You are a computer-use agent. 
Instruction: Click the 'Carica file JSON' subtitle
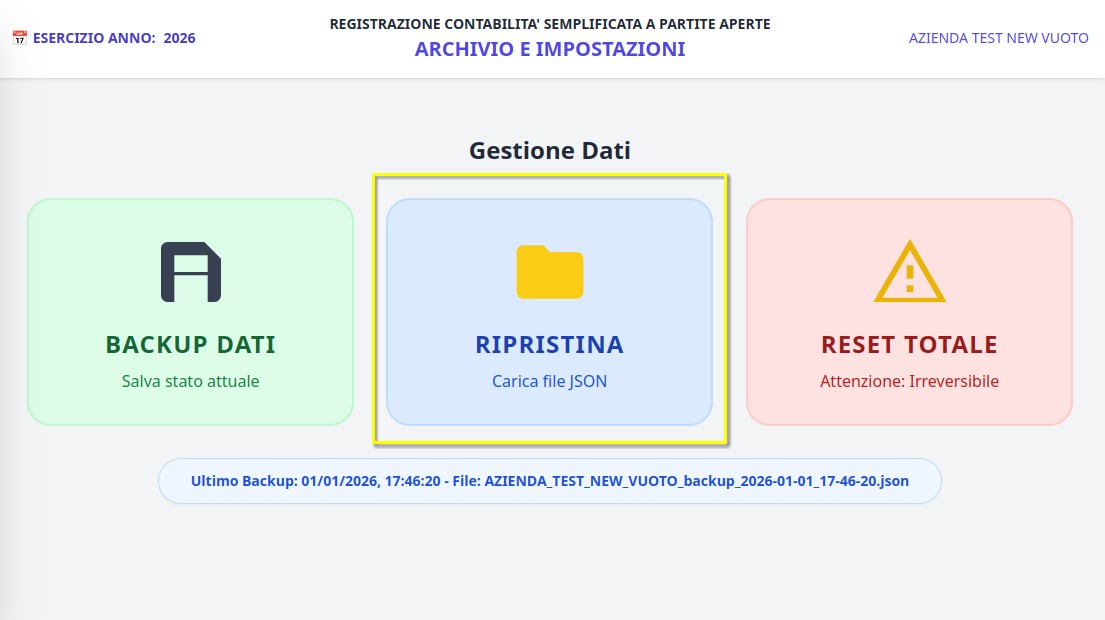pos(549,381)
